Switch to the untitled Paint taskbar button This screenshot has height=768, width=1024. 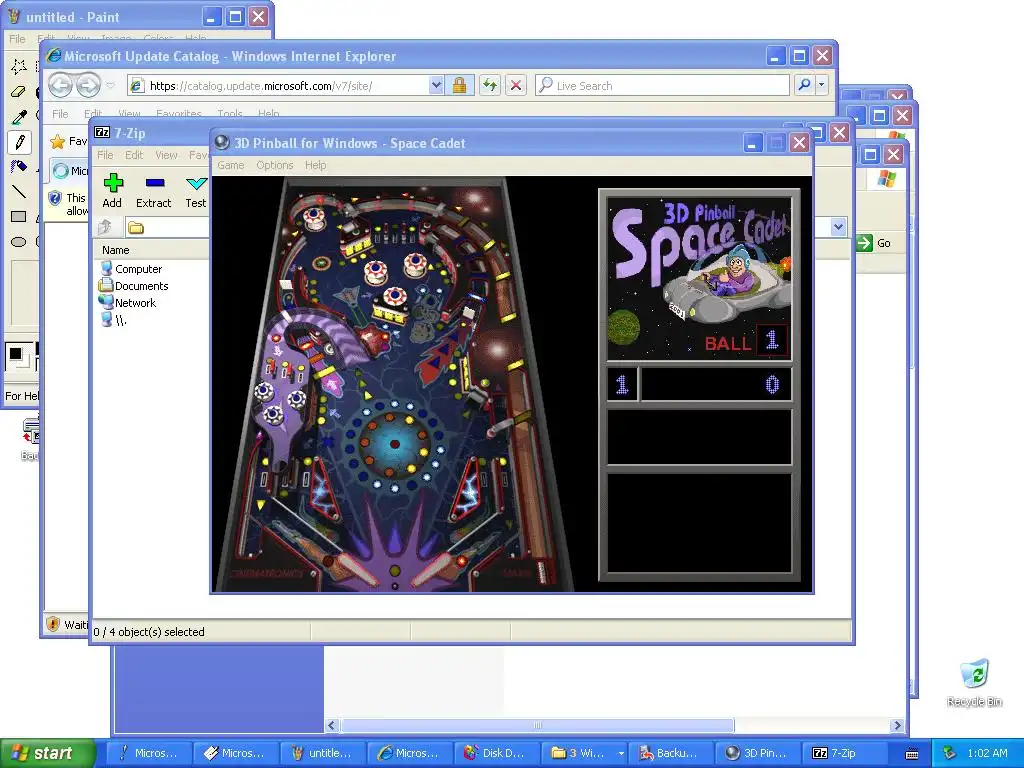[x=321, y=753]
